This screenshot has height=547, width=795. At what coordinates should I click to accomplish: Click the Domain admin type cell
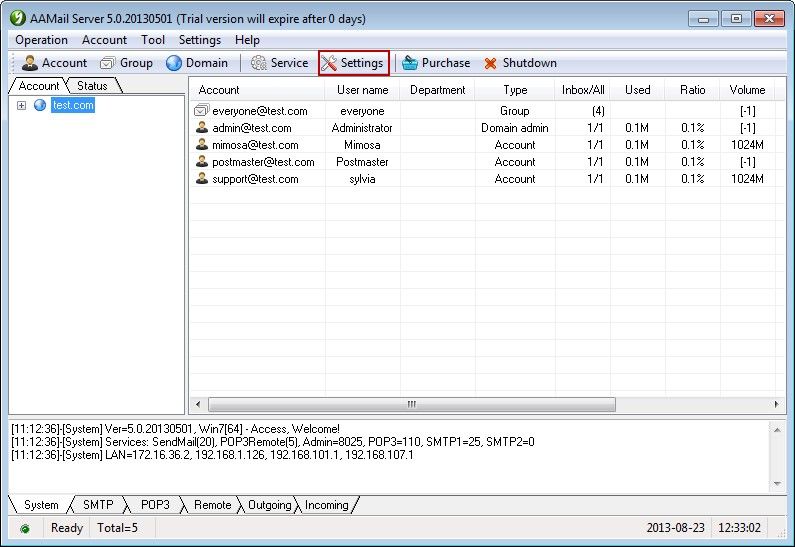(x=515, y=128)
